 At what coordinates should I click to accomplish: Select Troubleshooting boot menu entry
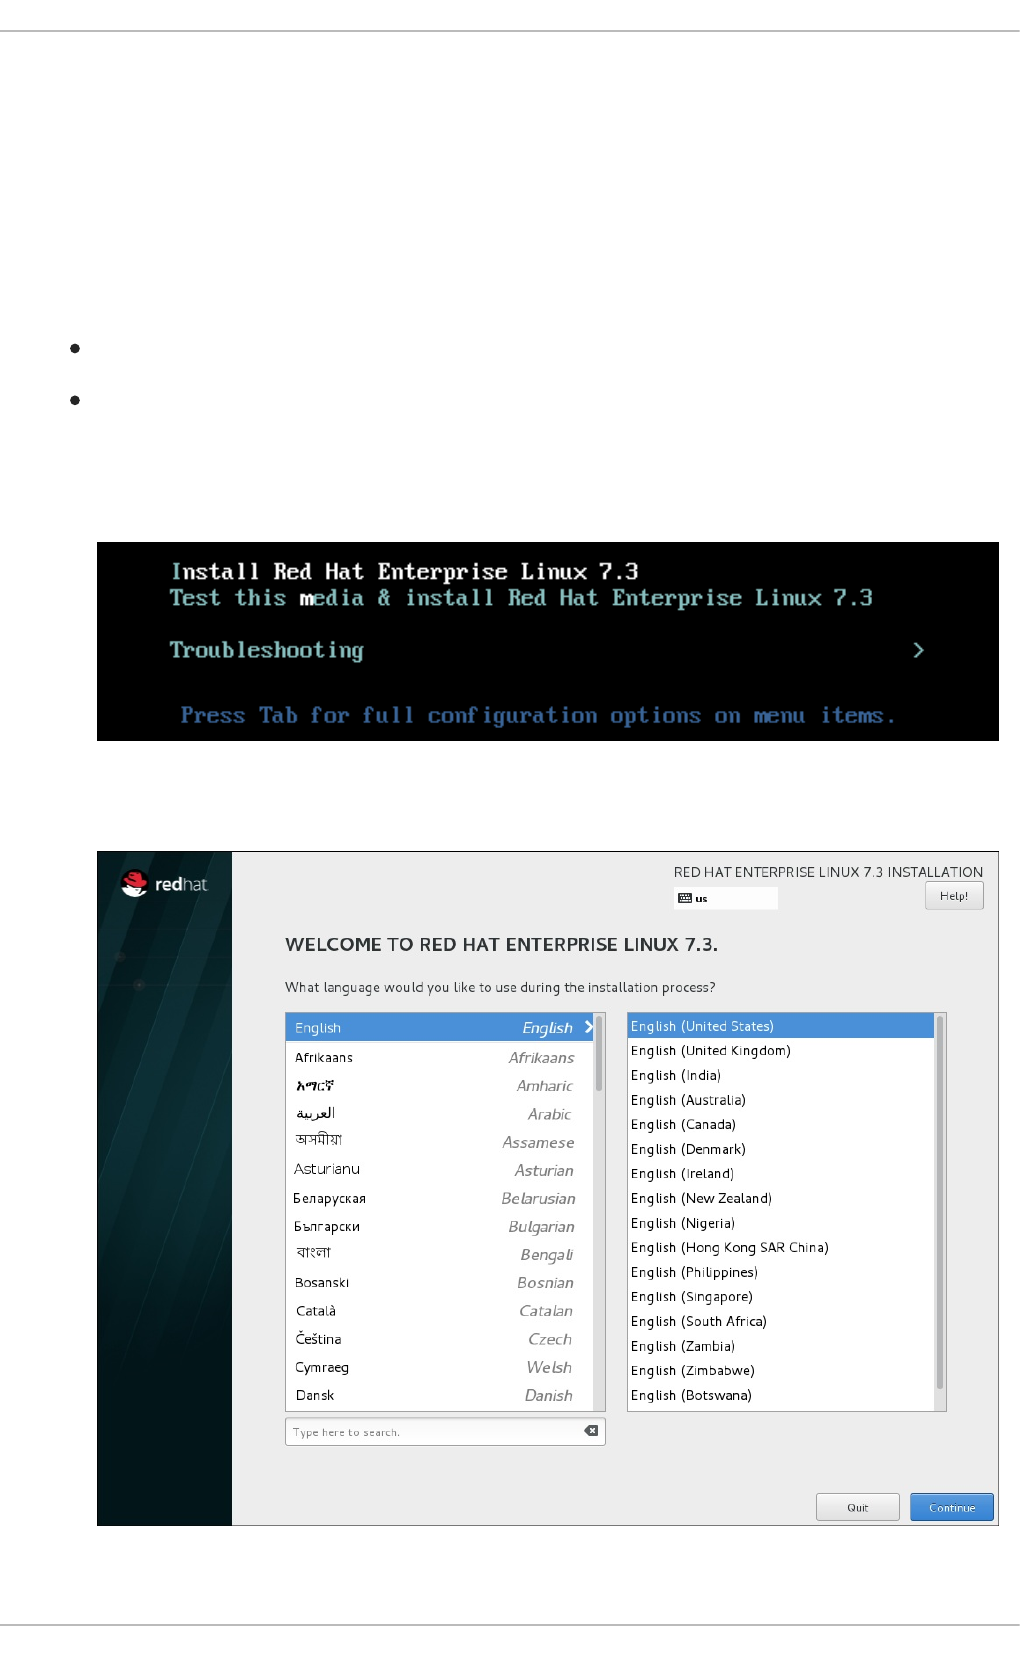click(267, 650)
